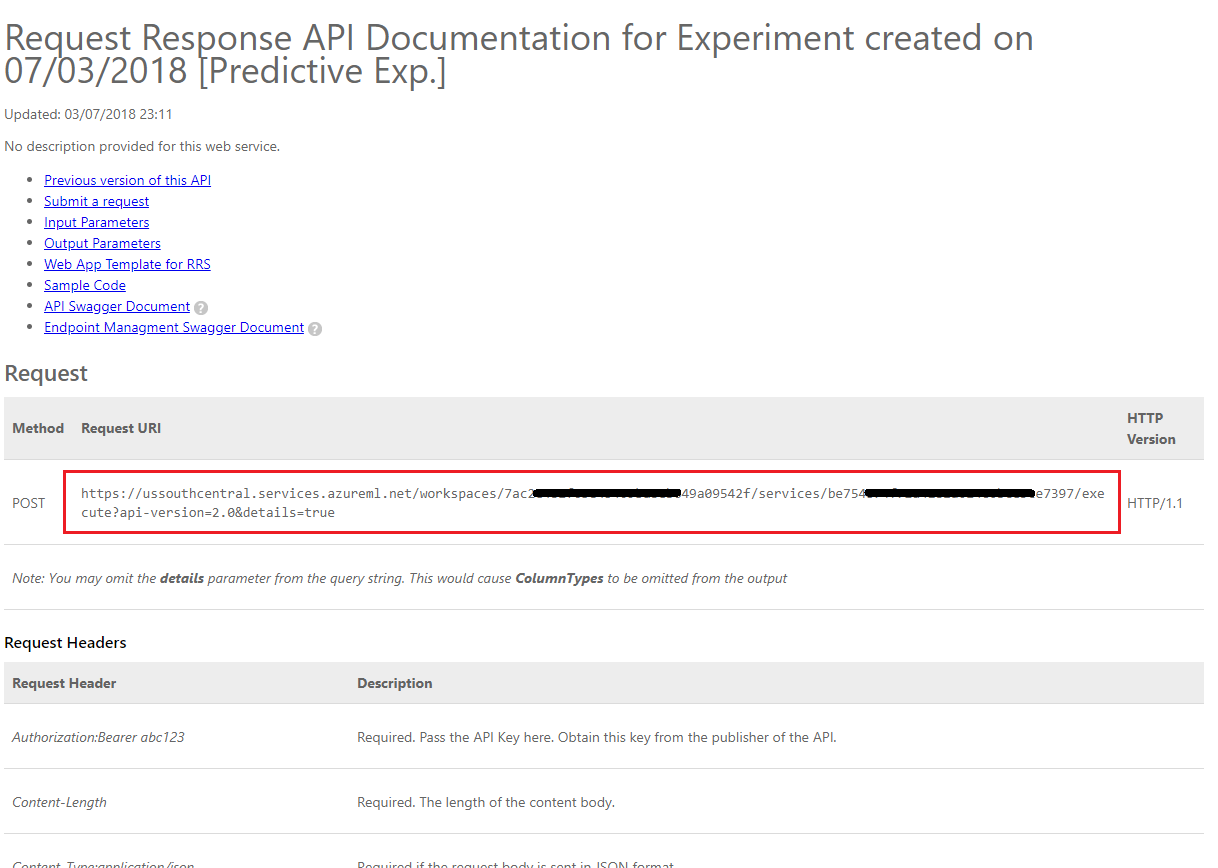Viewport: 1218px width, 868px height.
Task: Click the Request URI column header
Action: click(120, 428)
